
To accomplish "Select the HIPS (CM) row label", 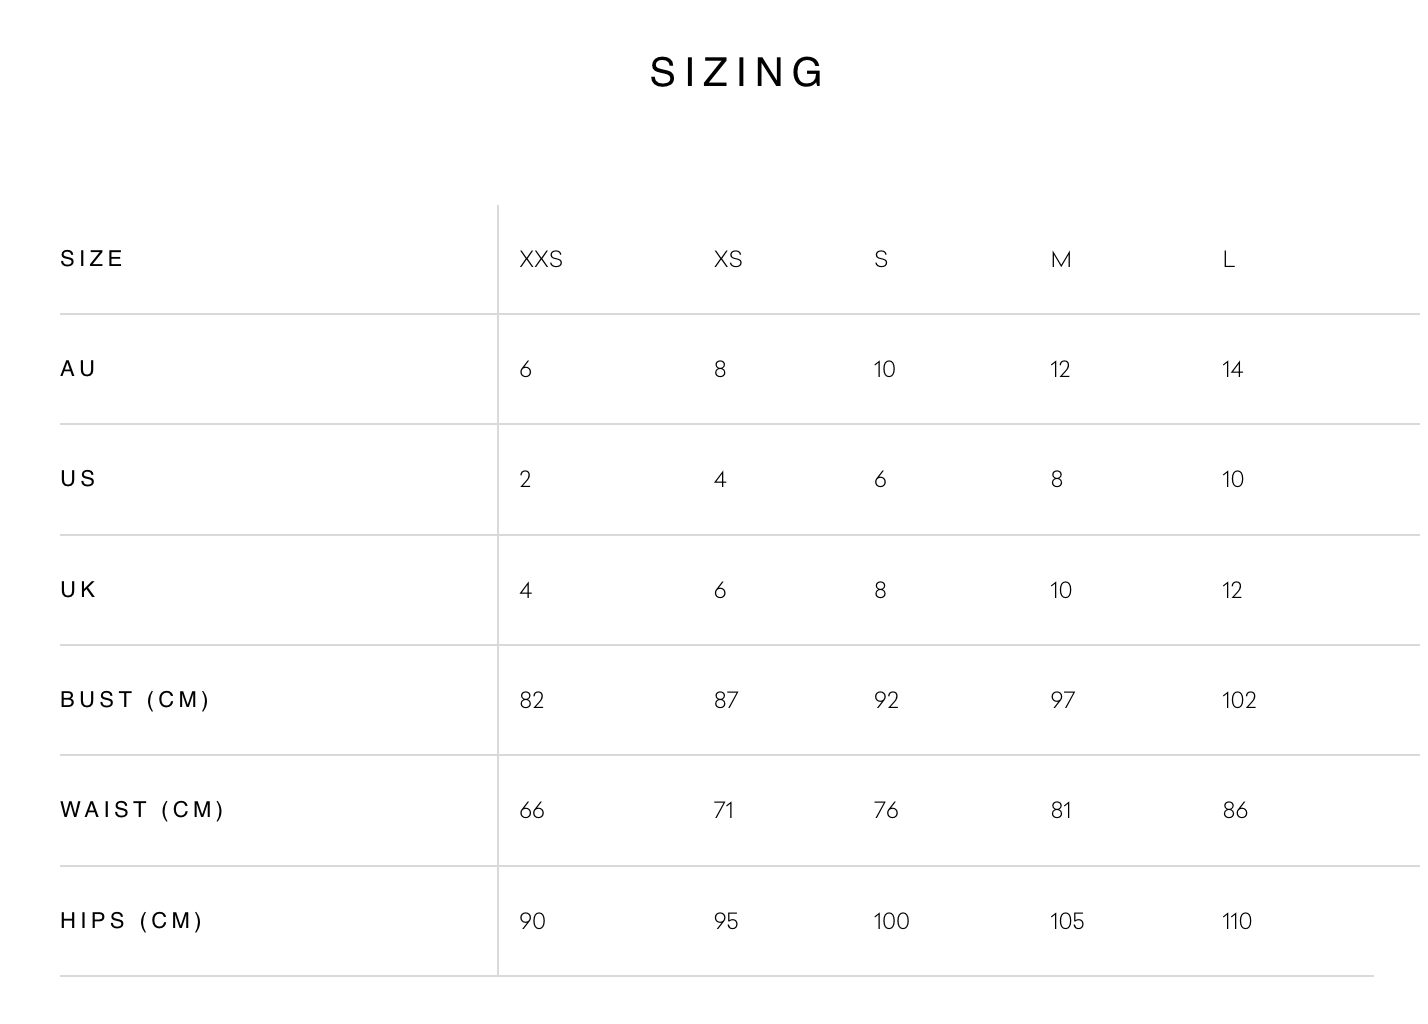I will (131, 921).
